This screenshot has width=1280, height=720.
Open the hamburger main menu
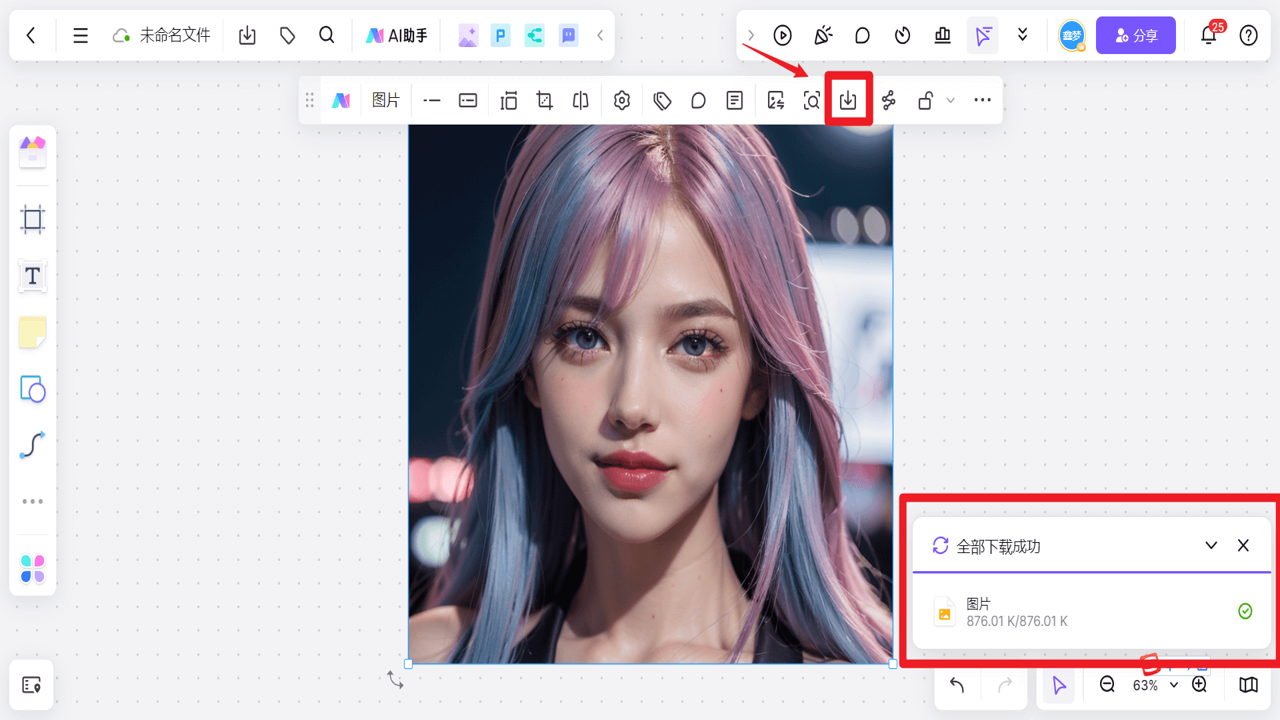pyautogui.click(x=81, y=35)
